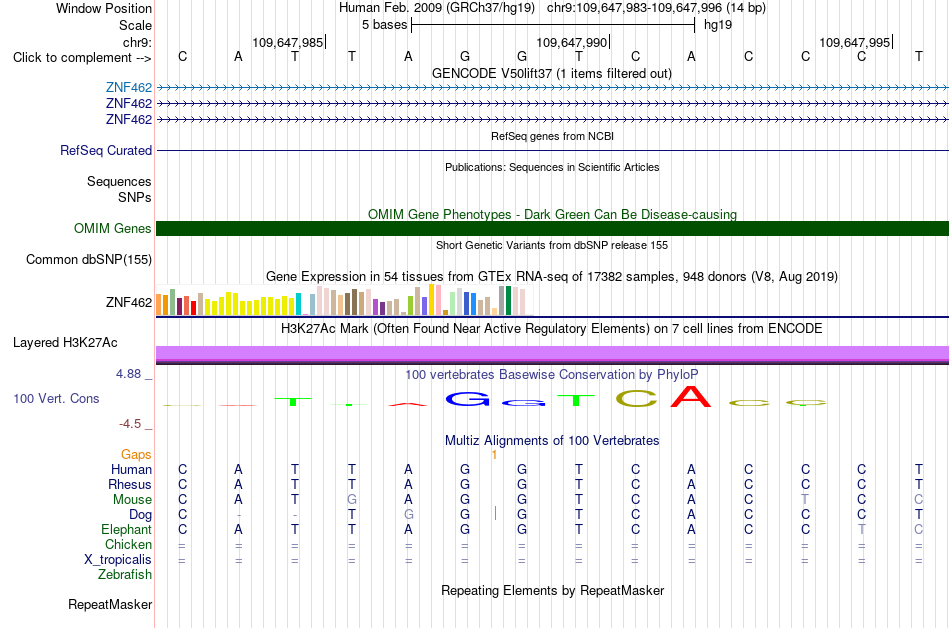The width and height of the screenshot is (950, 628).
Task: Click the '100 Vert. Cons' track label
Action: coord(56,398)
